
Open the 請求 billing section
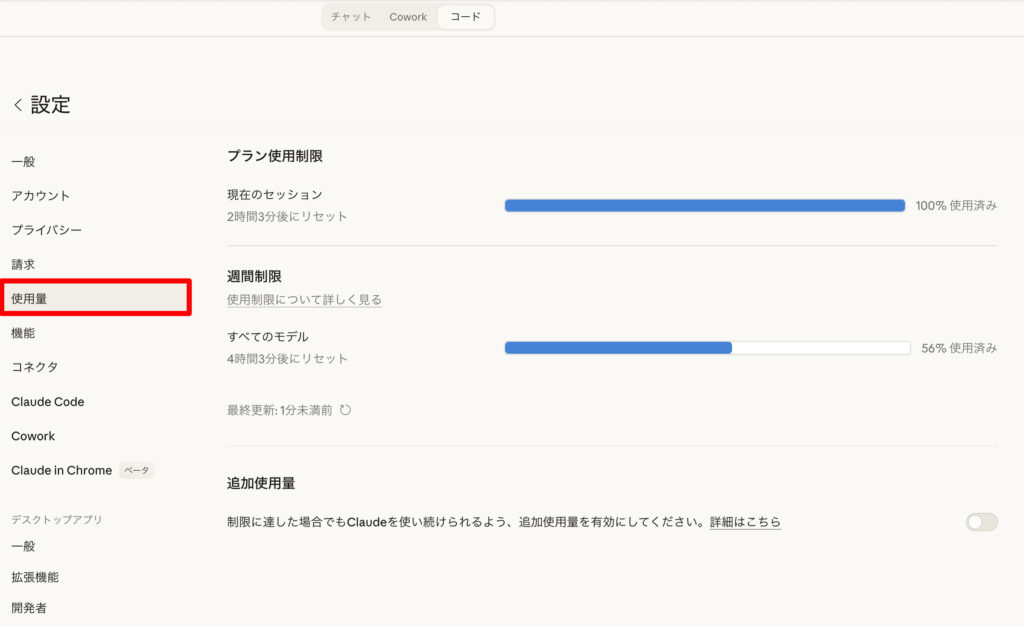24,265
